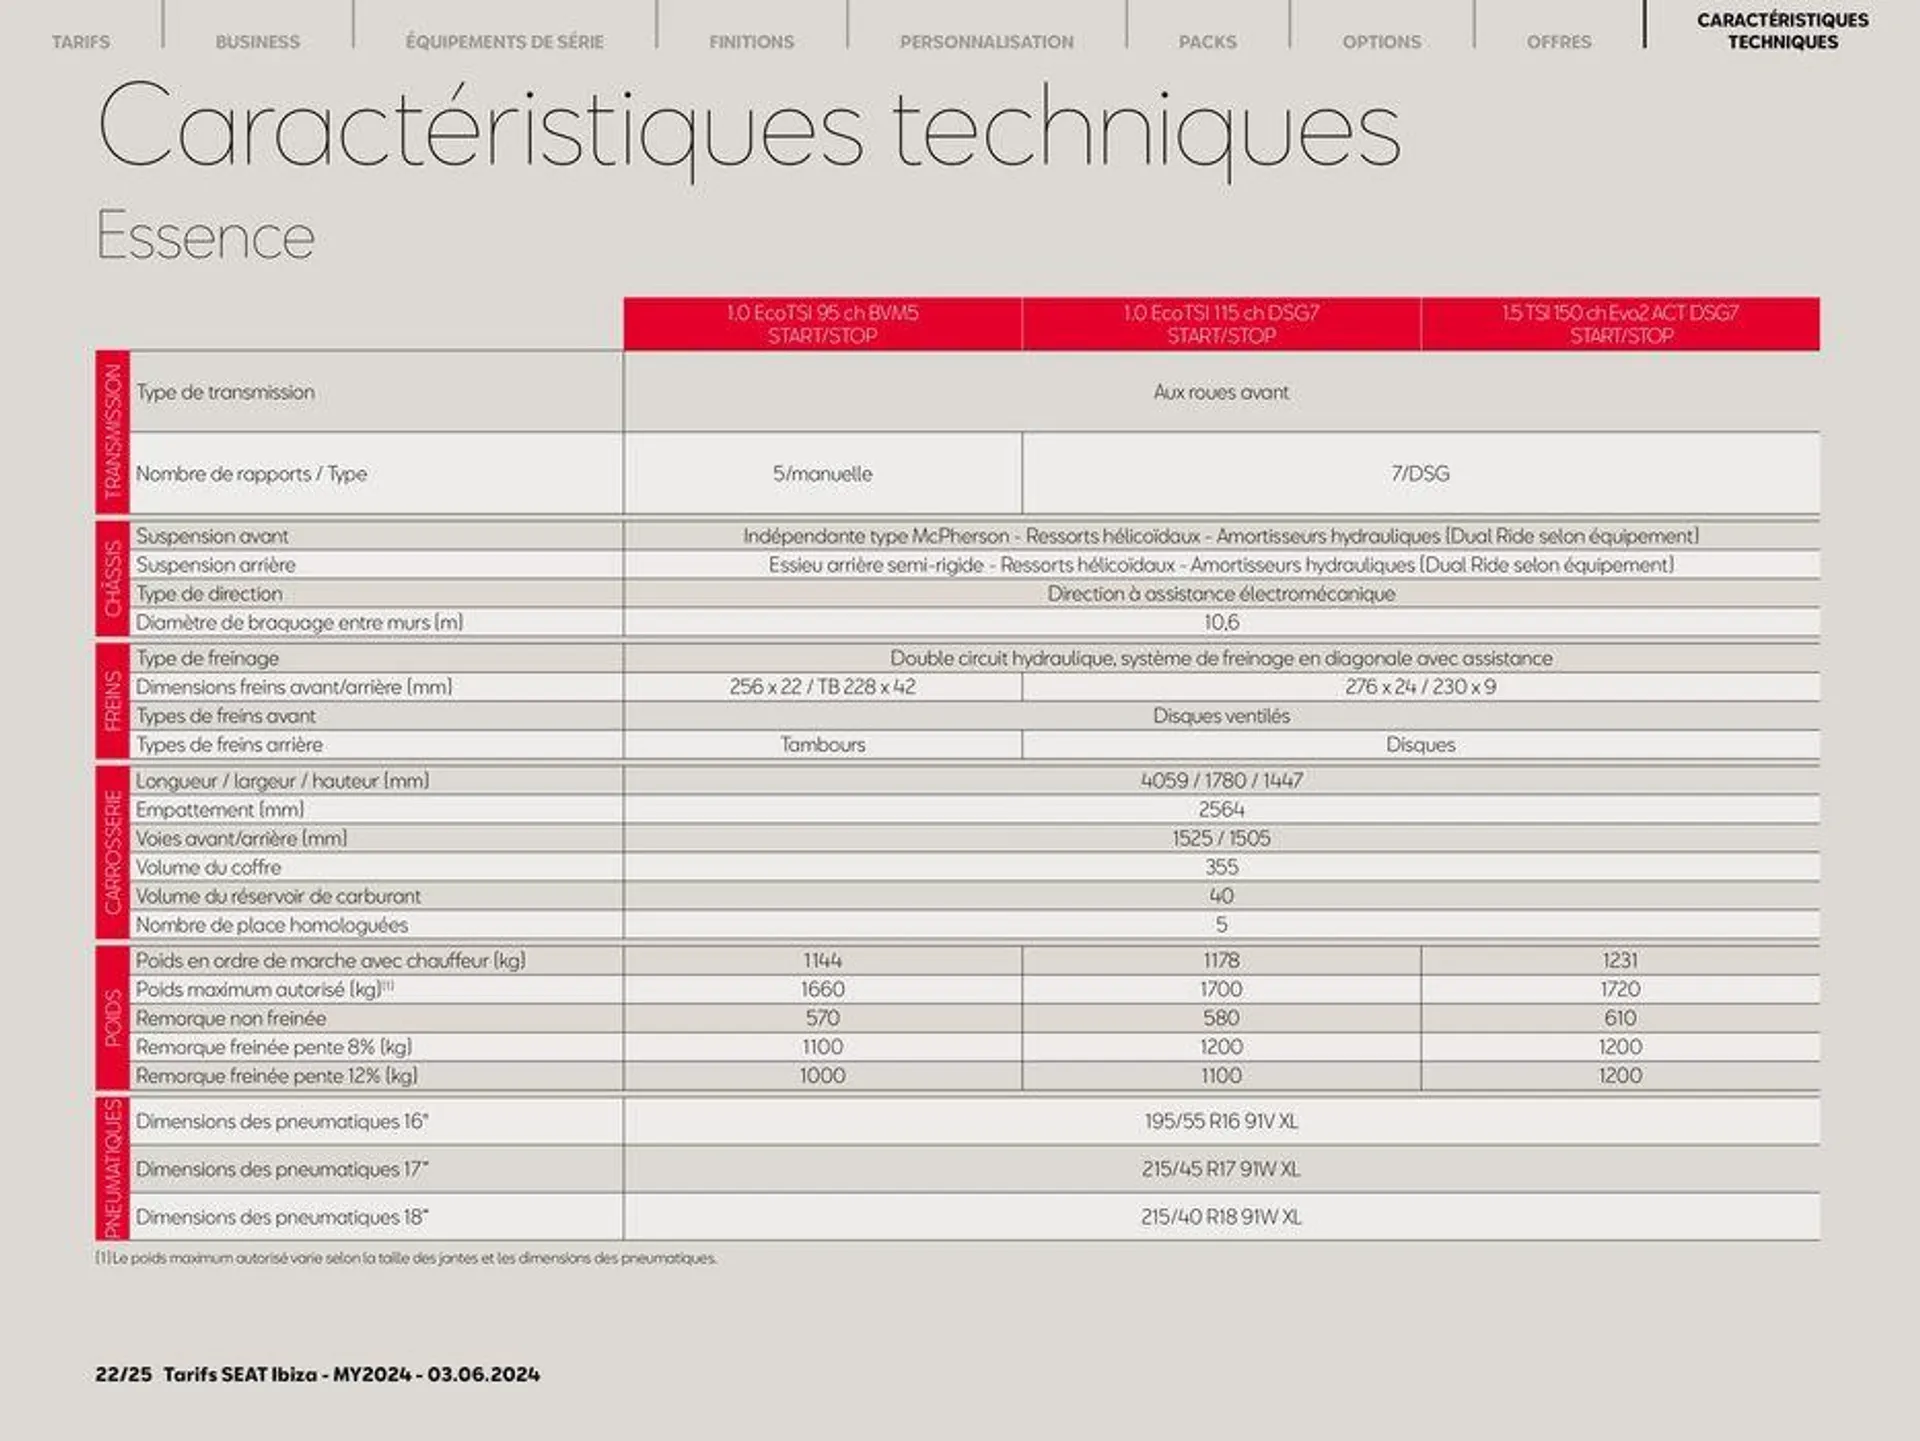Screen dimensions: 1920x1441
Task: Click 'Dimensions des pneumatiques 17"' label
Action: coord(282,1169)
